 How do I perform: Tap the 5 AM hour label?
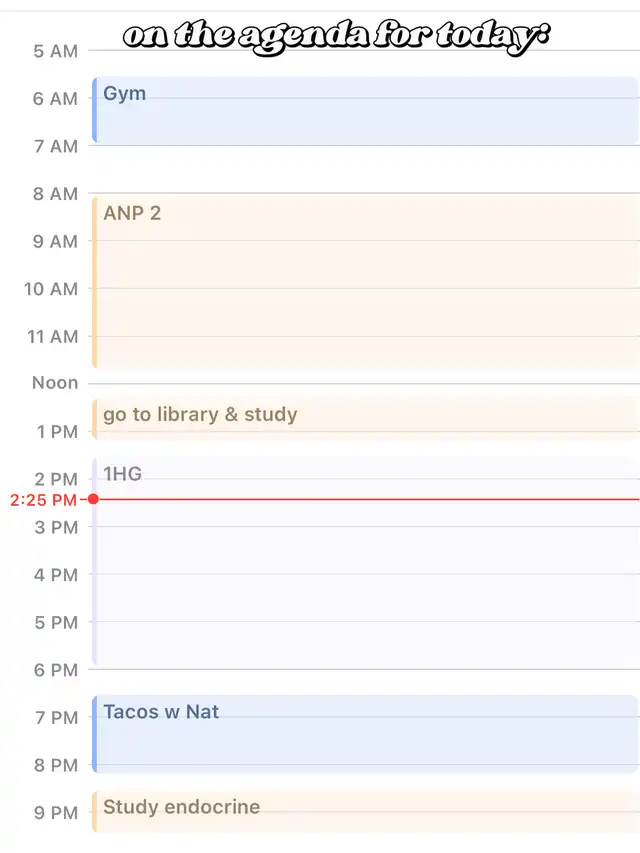coord(55,51)
